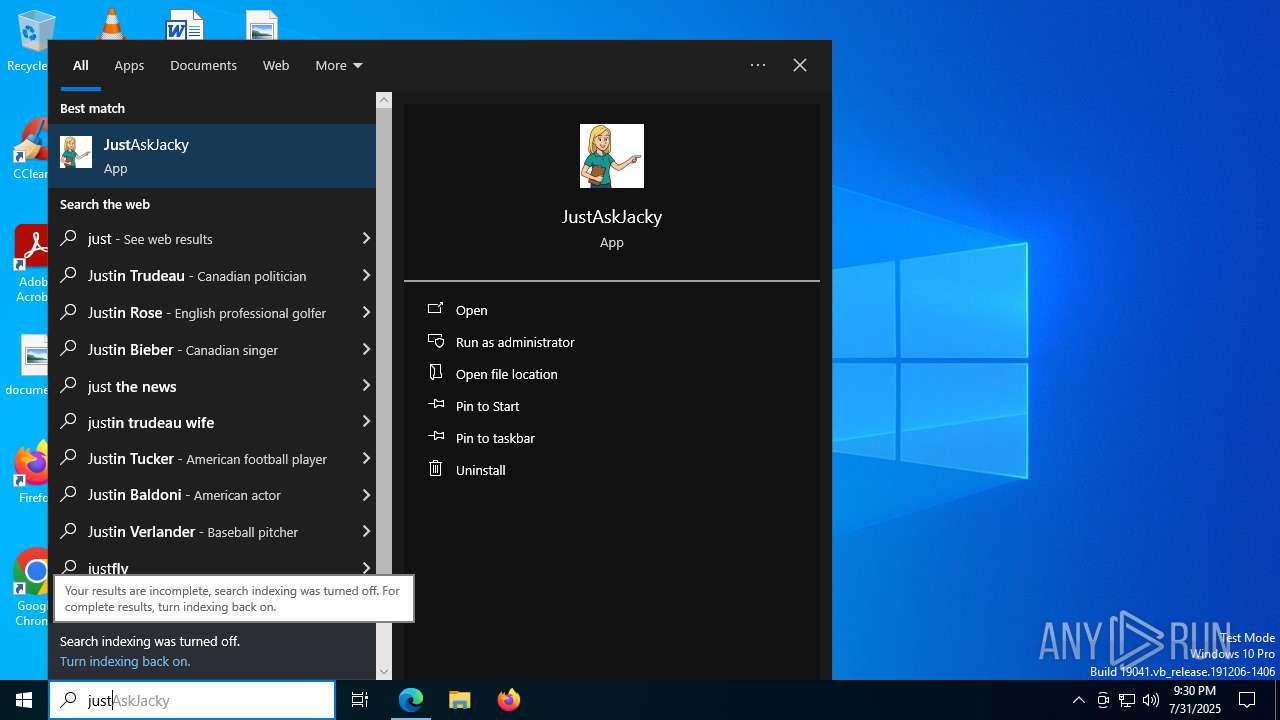Viewport: 1280px width, 720px height.
Task: Expand the Justin Tucker result chevron
Action: tap(366, 458)
